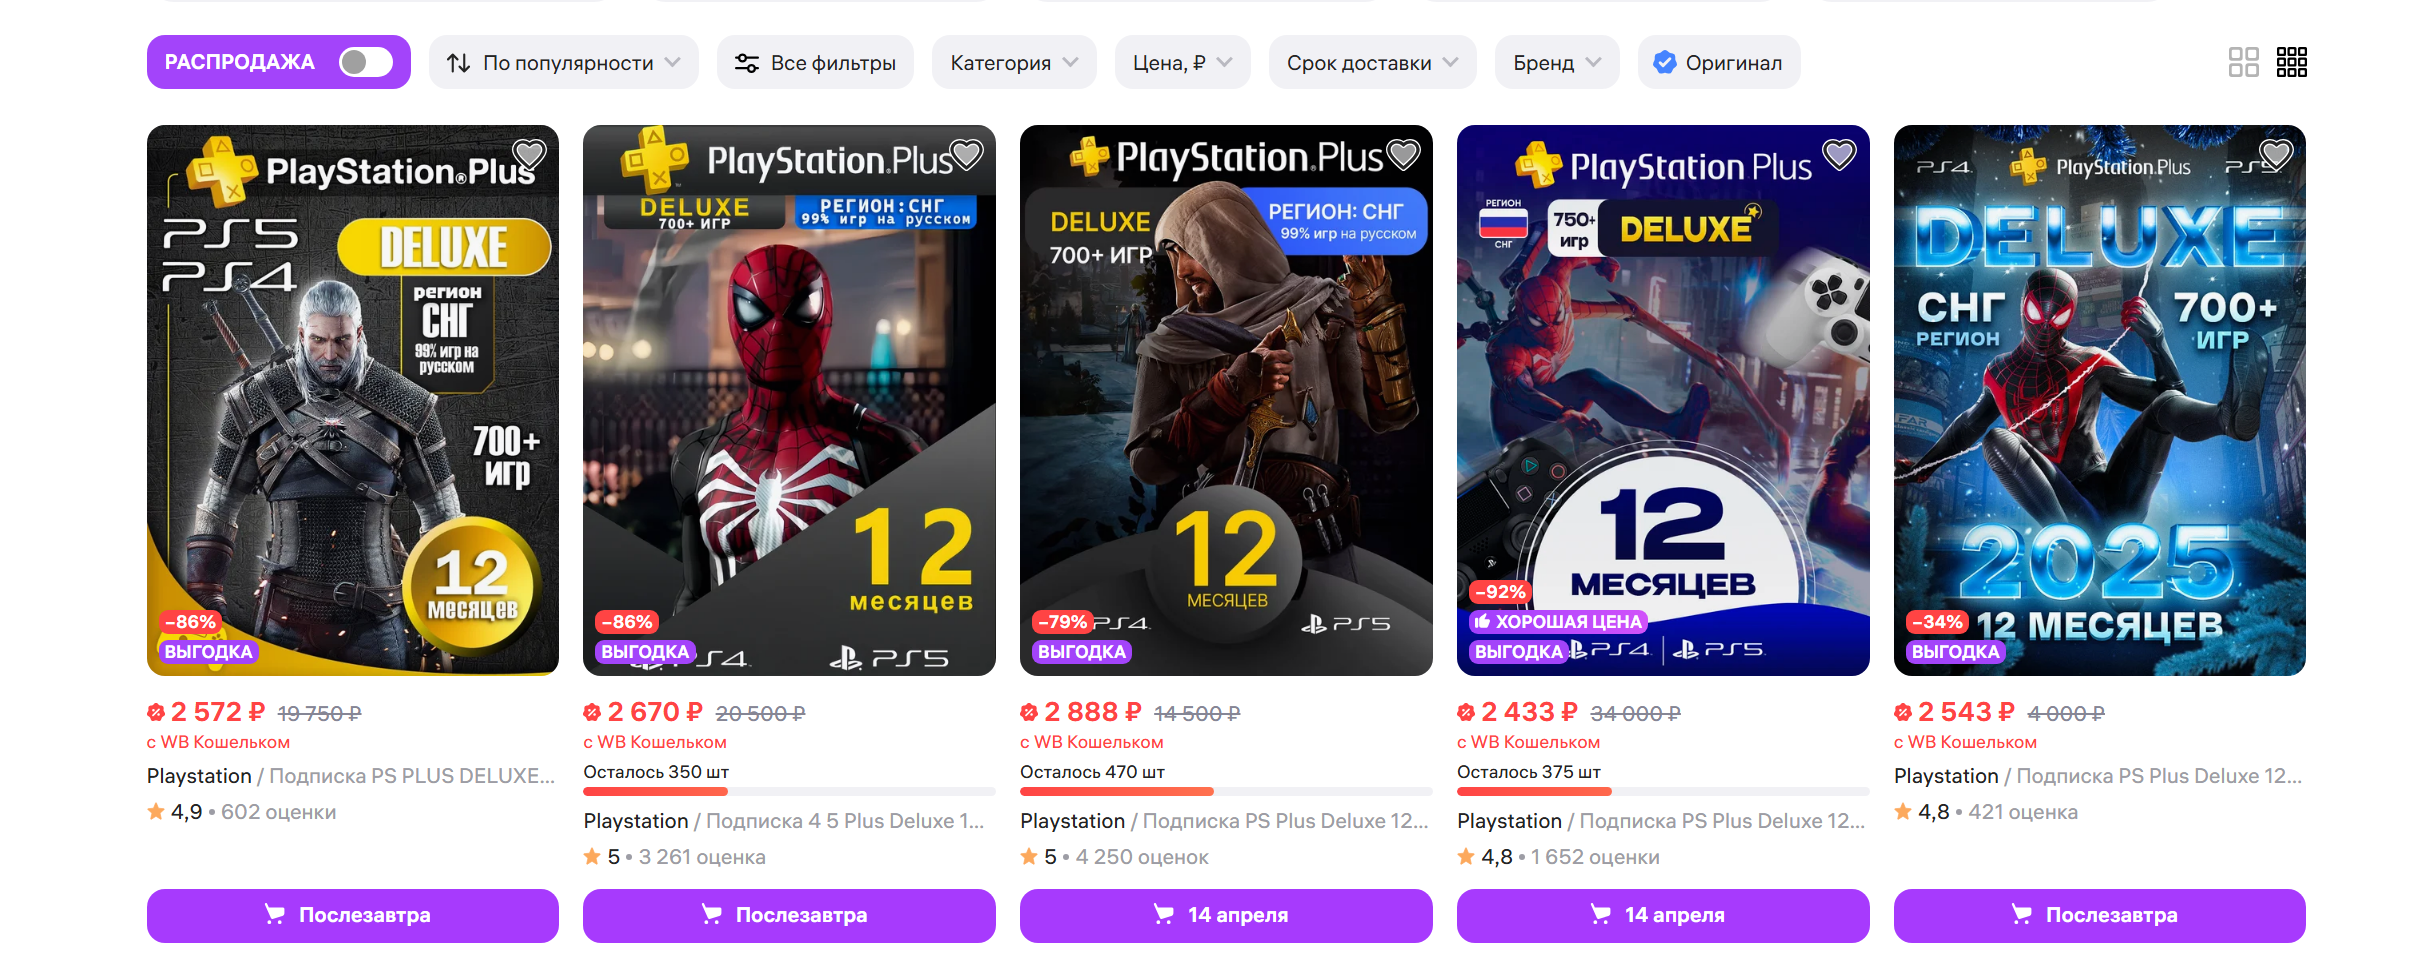The height and width of the screenshot is (973, 2416).
Task: Click the heart on the Assassin's Creed card
Action: point(1402,155)
